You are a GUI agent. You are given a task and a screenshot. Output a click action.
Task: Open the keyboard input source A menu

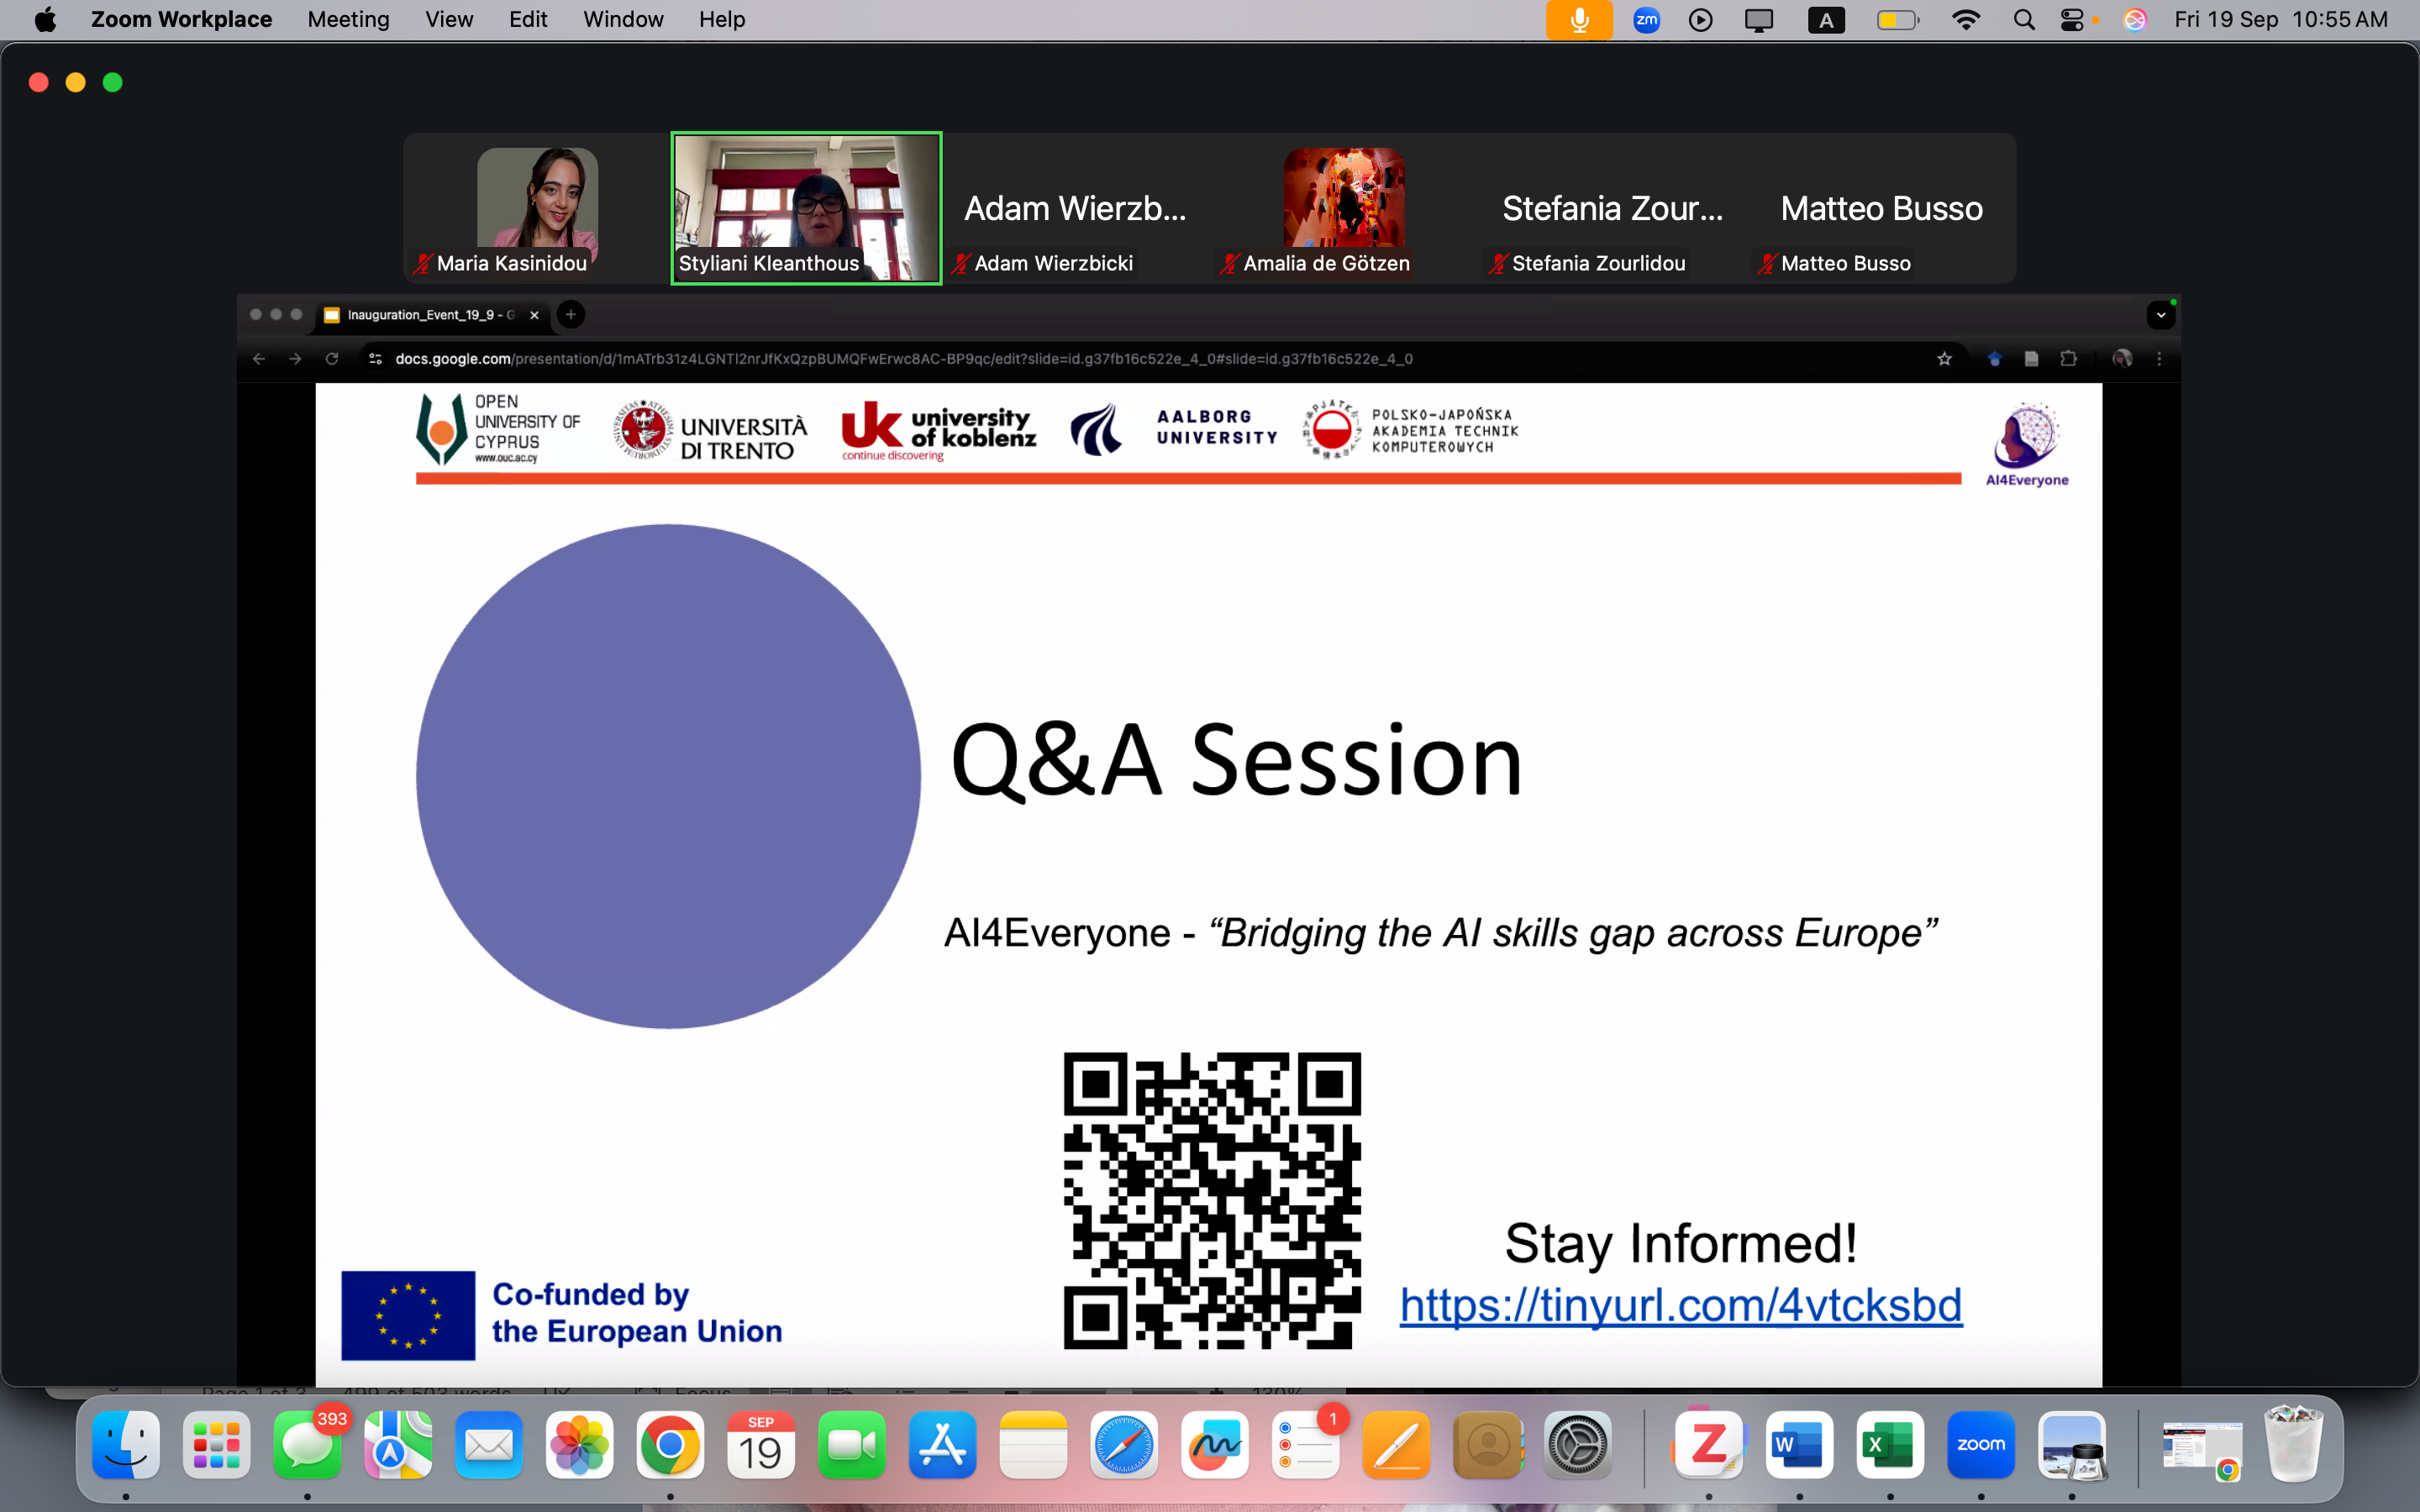pos(1826,20)
